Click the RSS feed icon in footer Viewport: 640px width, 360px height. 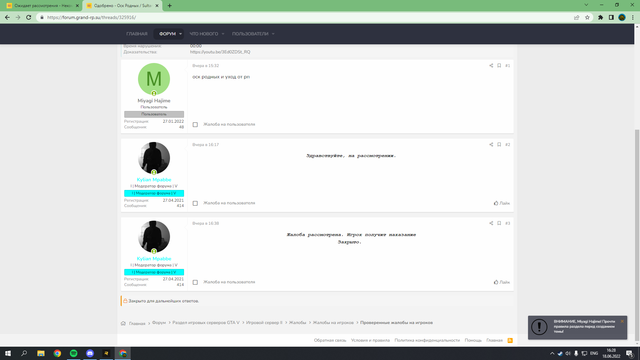[510, 340]
